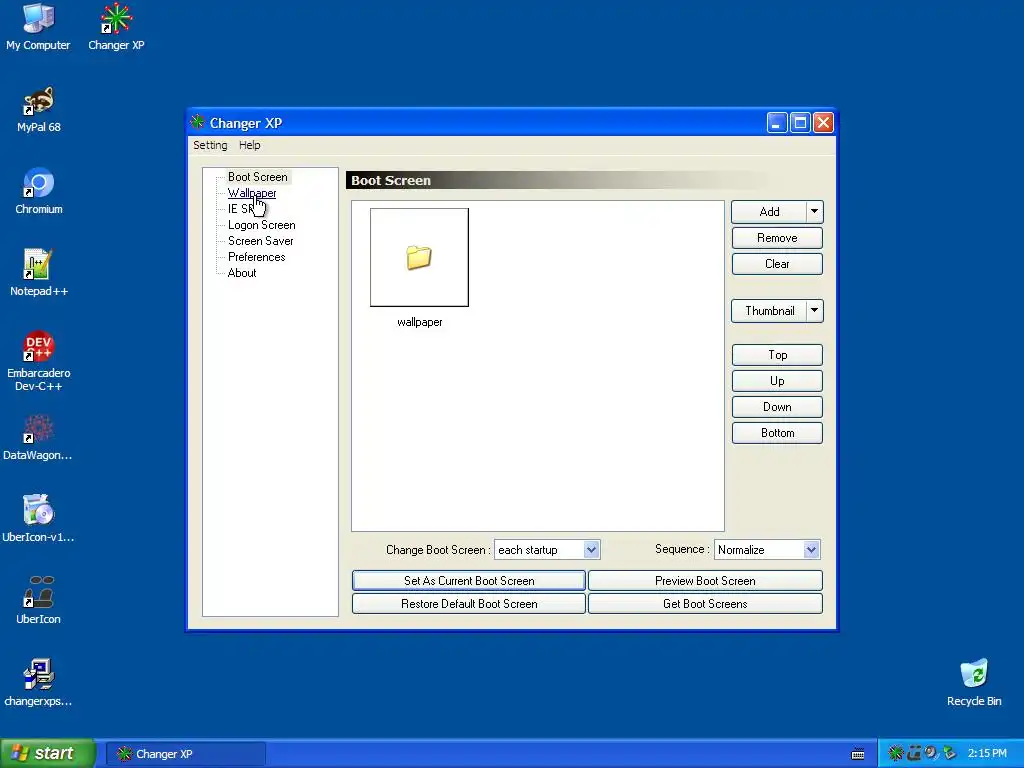
Task: Click the UberIcon tray icon
Action: click(914, 753)
